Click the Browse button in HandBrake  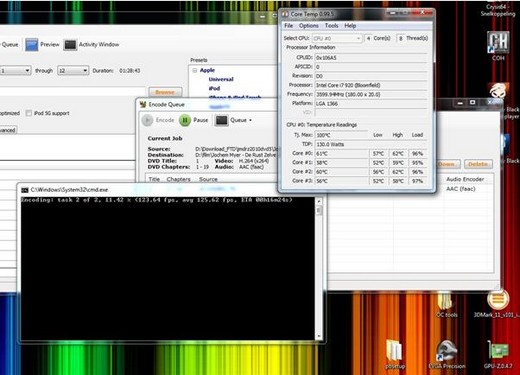coord(165,92)
